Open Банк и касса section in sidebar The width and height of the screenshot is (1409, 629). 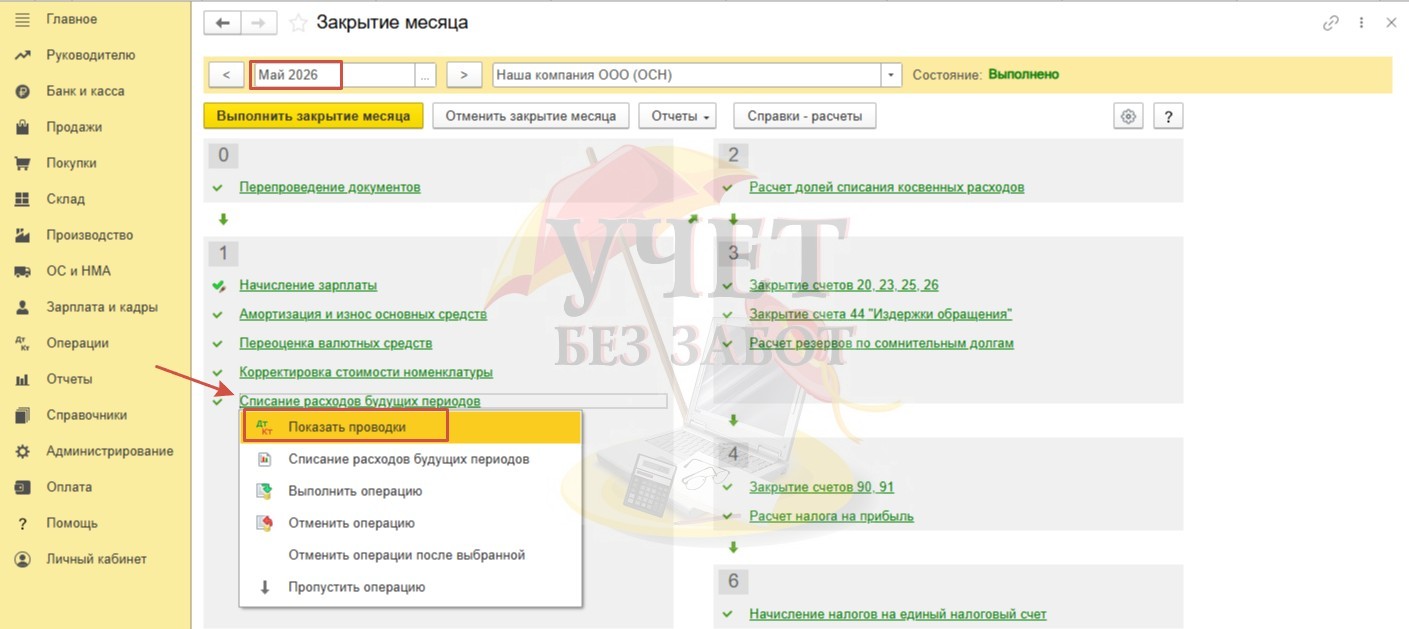point(85,91)
